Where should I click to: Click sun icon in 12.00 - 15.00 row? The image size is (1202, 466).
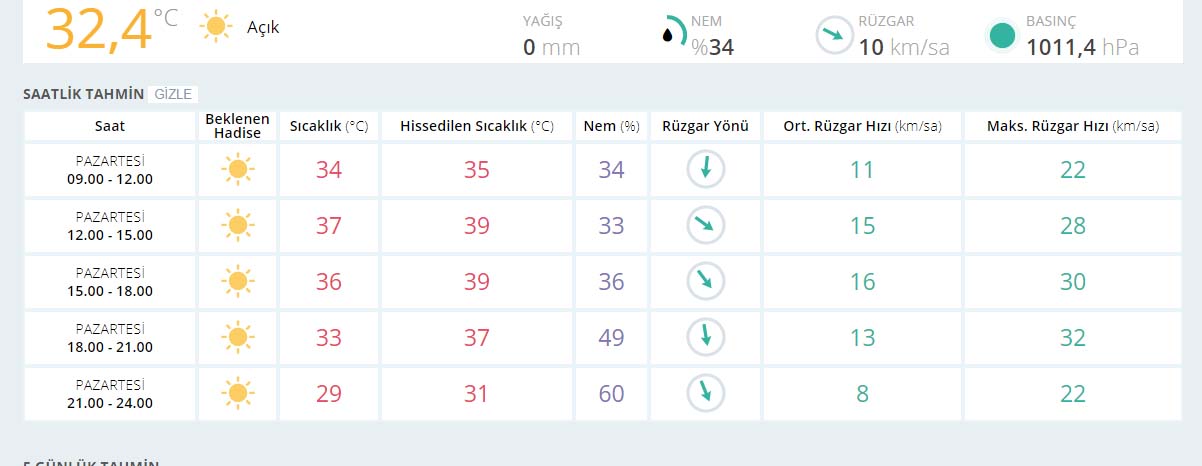[x=237, y=226]
